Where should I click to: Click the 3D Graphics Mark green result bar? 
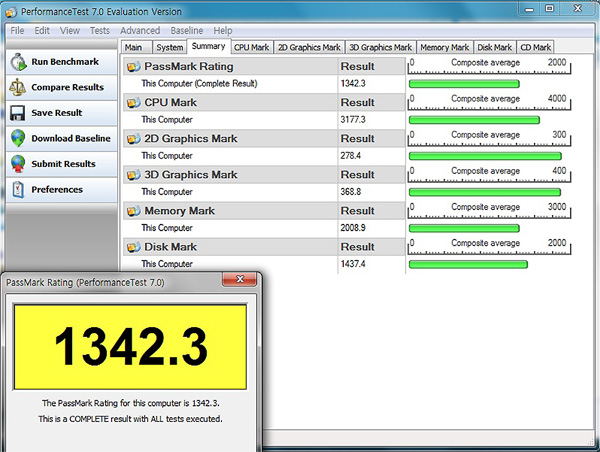tap(485, 192)
